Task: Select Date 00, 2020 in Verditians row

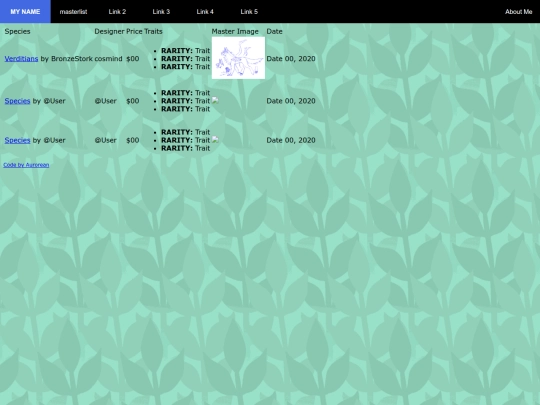Action: click(291, 59)
